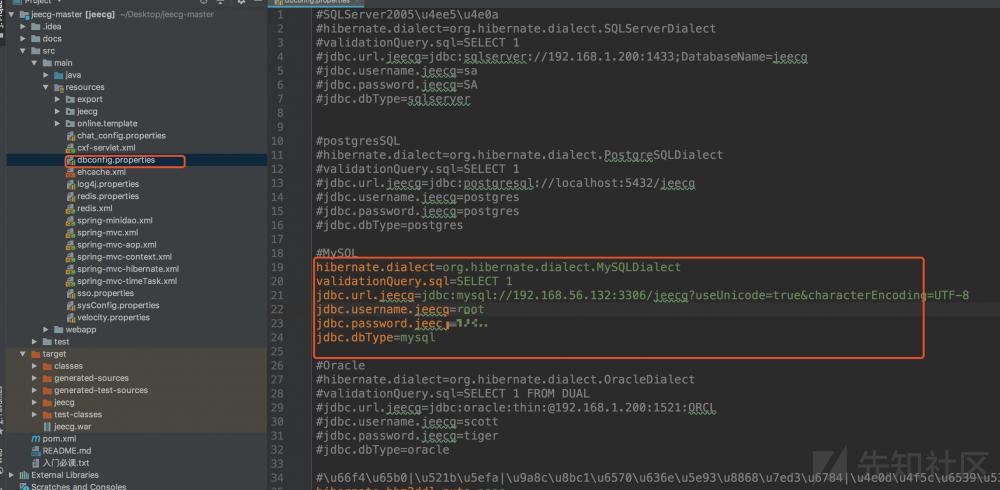Click the velocity.properties file icon
Image resolution: width=1000 pixels, height=490 pixels.
[70, 317]
